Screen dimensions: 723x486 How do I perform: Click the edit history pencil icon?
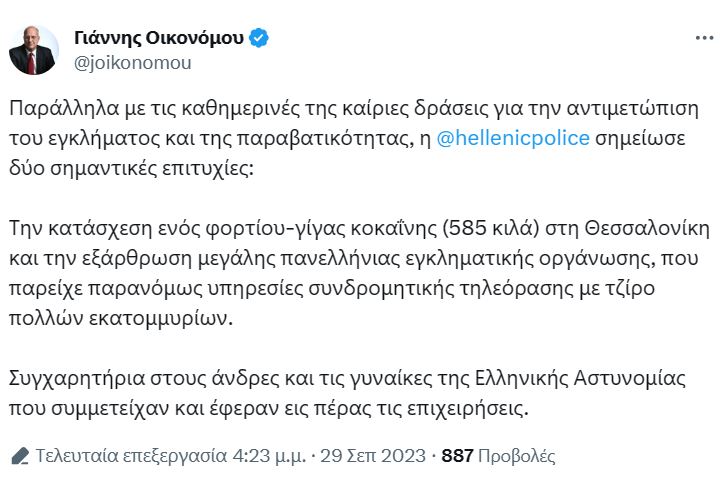pos(19,456)
